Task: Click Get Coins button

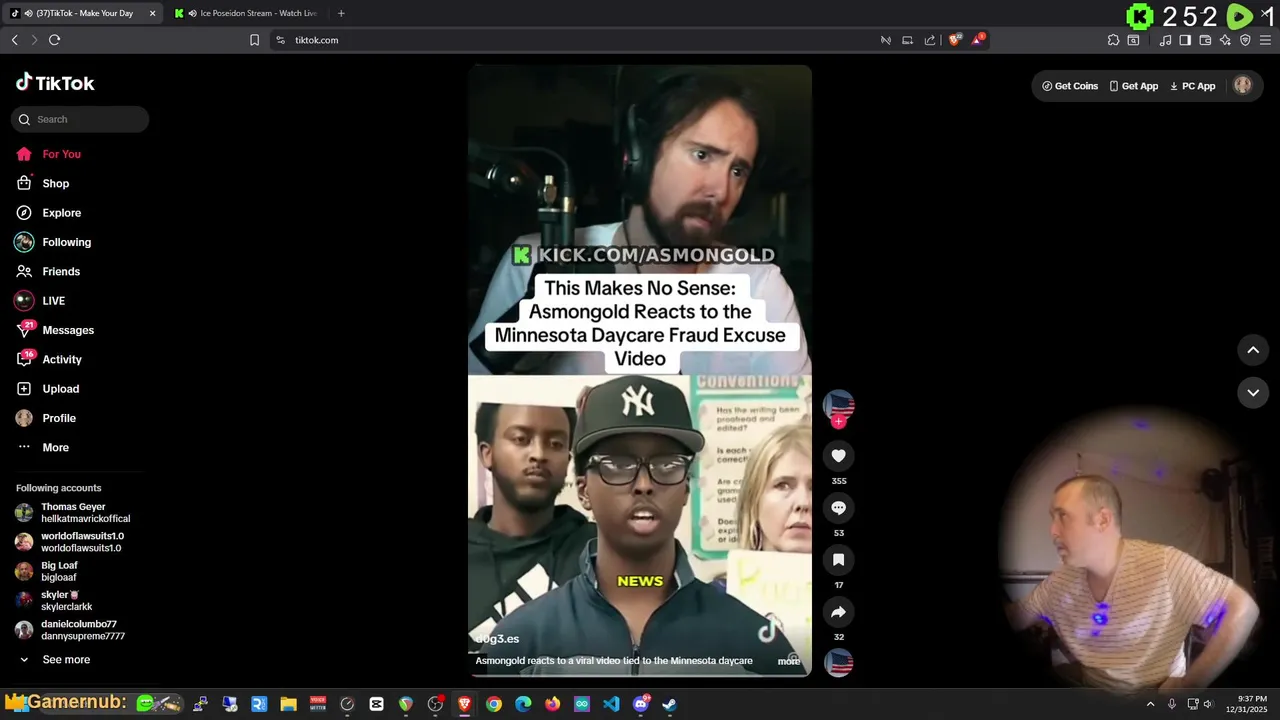Action: click(1070, 86)
